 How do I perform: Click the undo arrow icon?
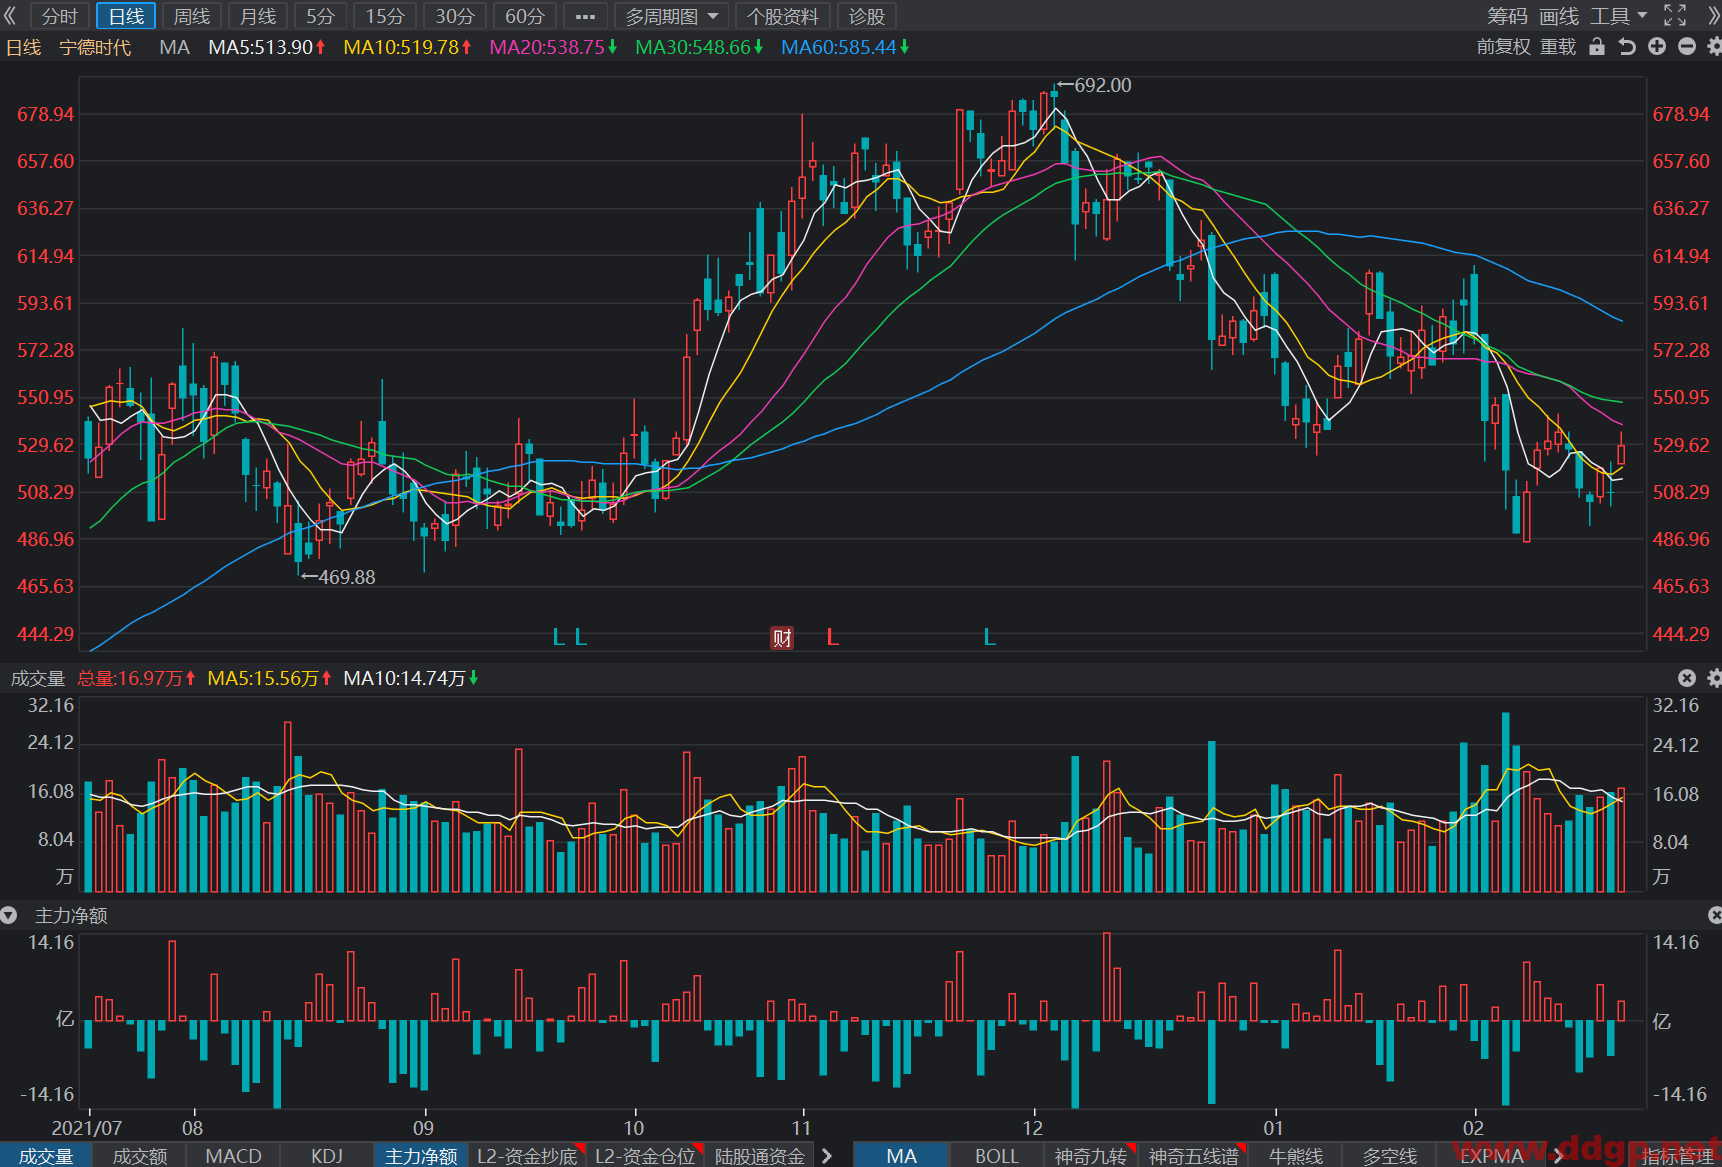pos(1627,47)
